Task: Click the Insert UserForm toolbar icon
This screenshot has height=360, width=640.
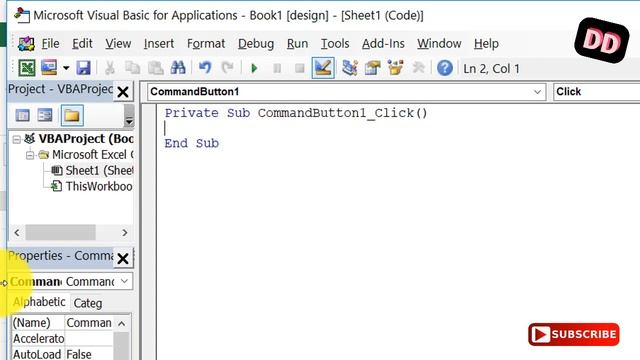Action: [49, 68]
